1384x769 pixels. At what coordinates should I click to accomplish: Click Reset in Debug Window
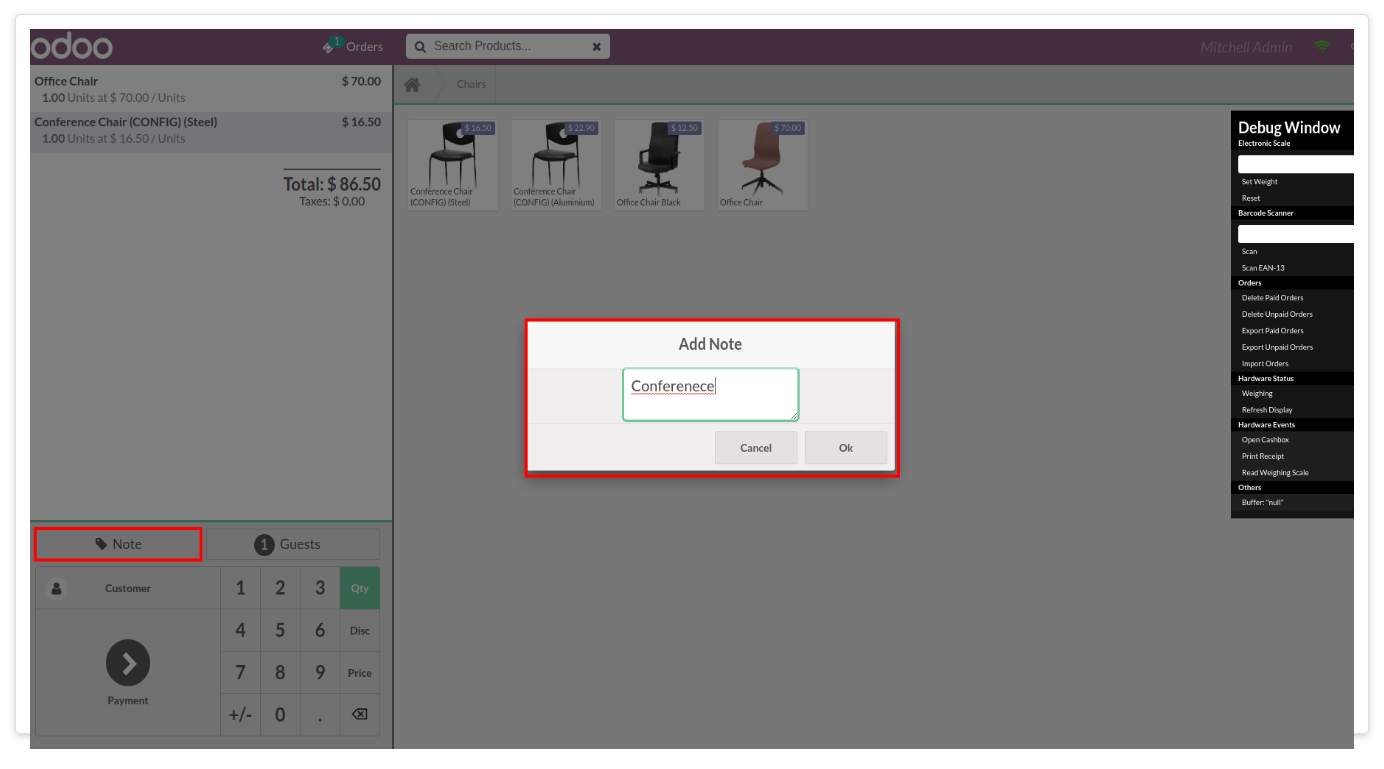(1251, 198)
